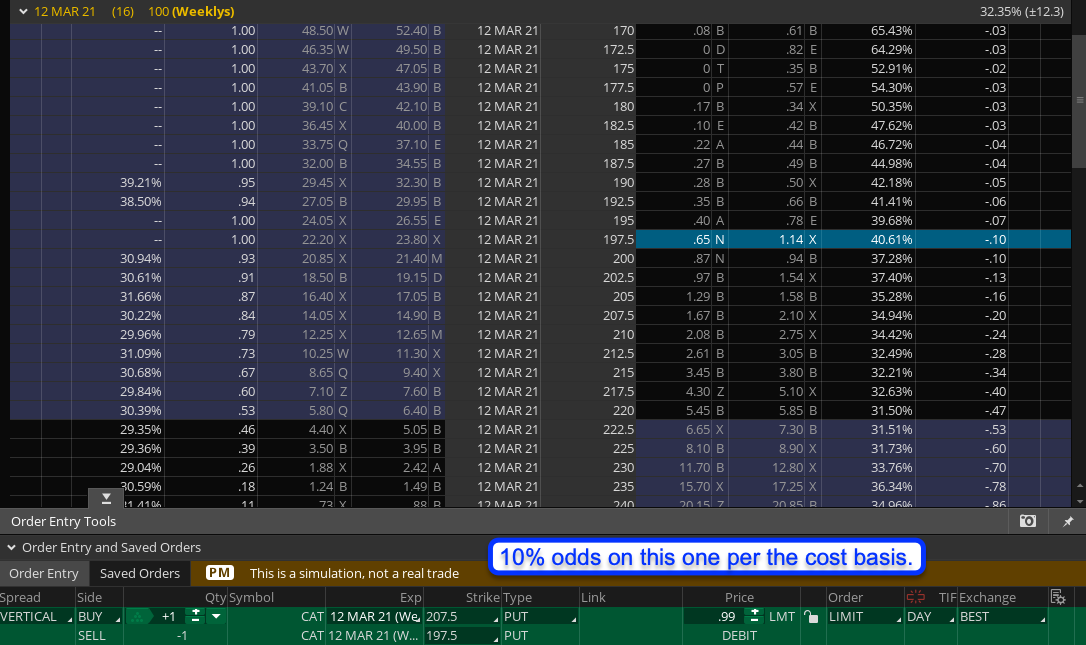Screen dimensions: 1086x645
Task: Open the quantity dropdown arrow
Action: click(x=216, y=617)
